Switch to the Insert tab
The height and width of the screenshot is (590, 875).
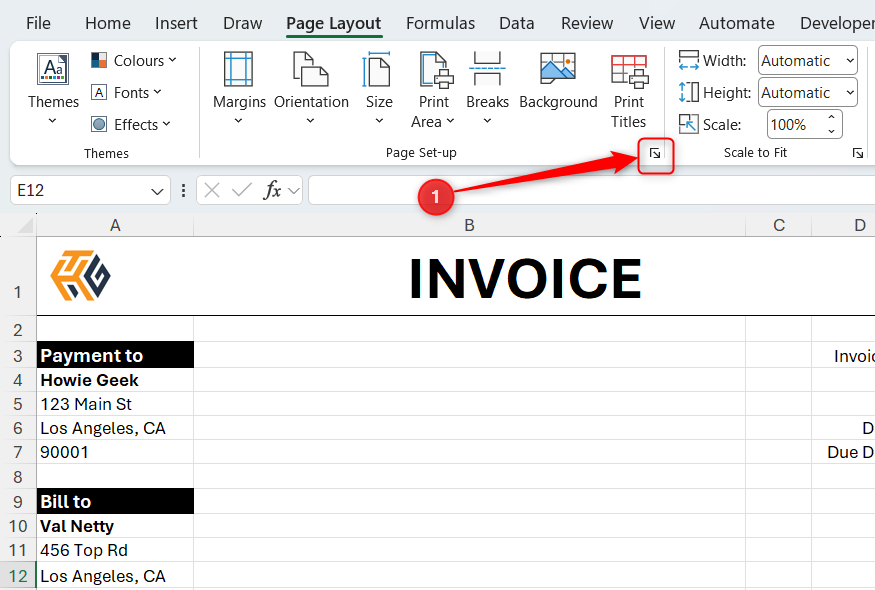coord(176,23)
